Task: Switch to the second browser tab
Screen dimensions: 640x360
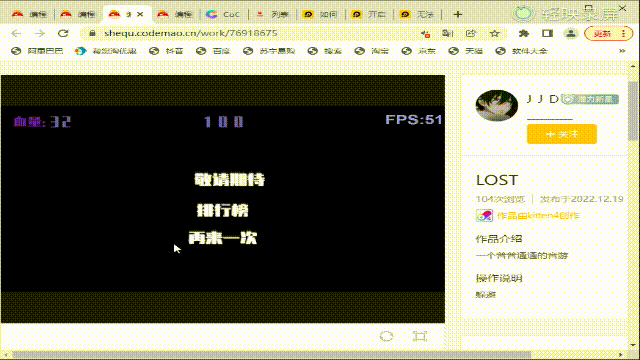Action: pos(78,14)
